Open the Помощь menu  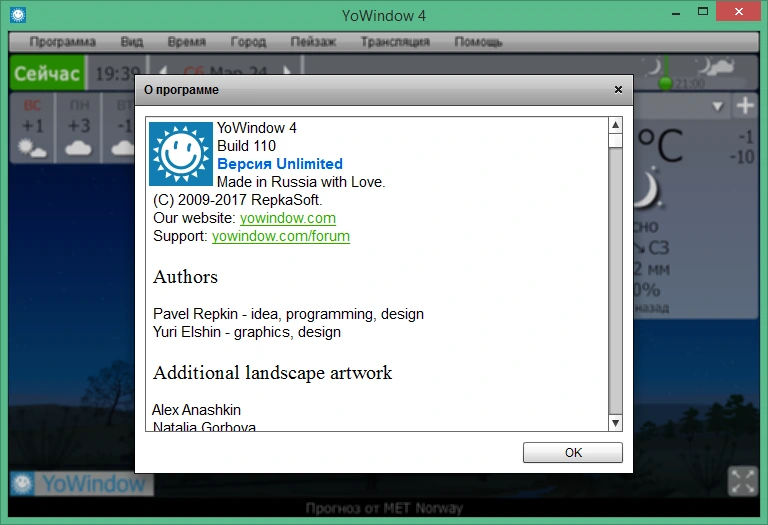point(478,42)
